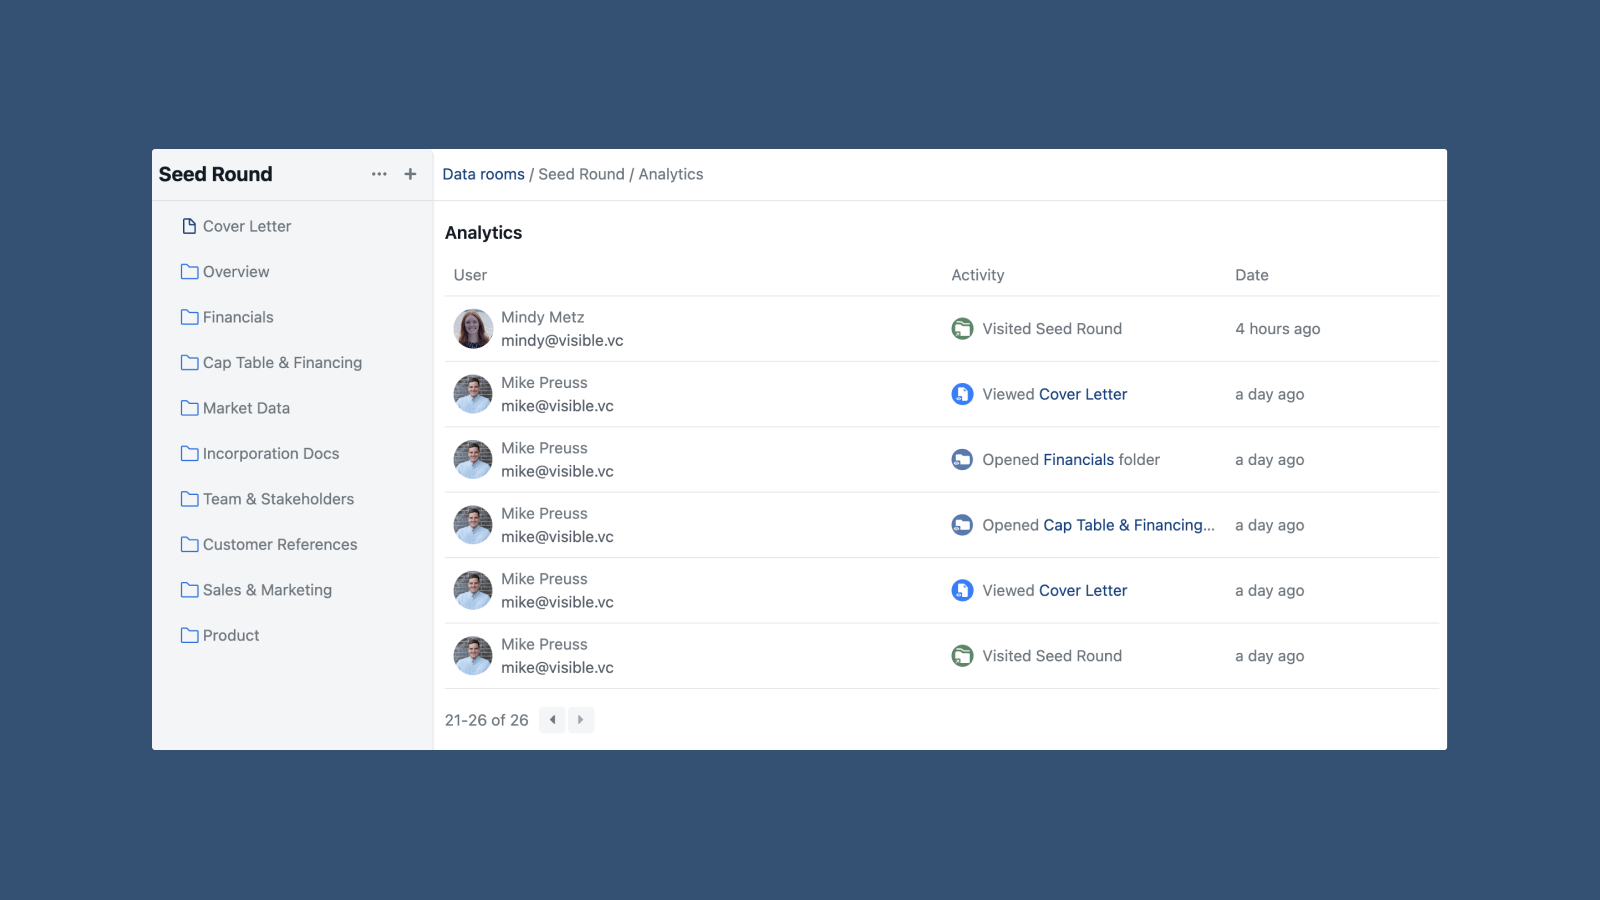This screenshot has height=900, width=1600.
Task: Click the folder icon beside Product
Action: click(x=189, y=635)
